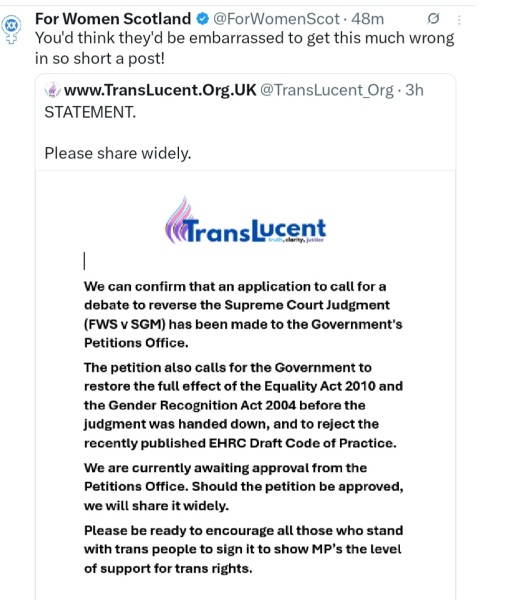Open the For Women Scotland profile avatar
The width and height of the screenshot is (520, 600).
coord(11,29)
